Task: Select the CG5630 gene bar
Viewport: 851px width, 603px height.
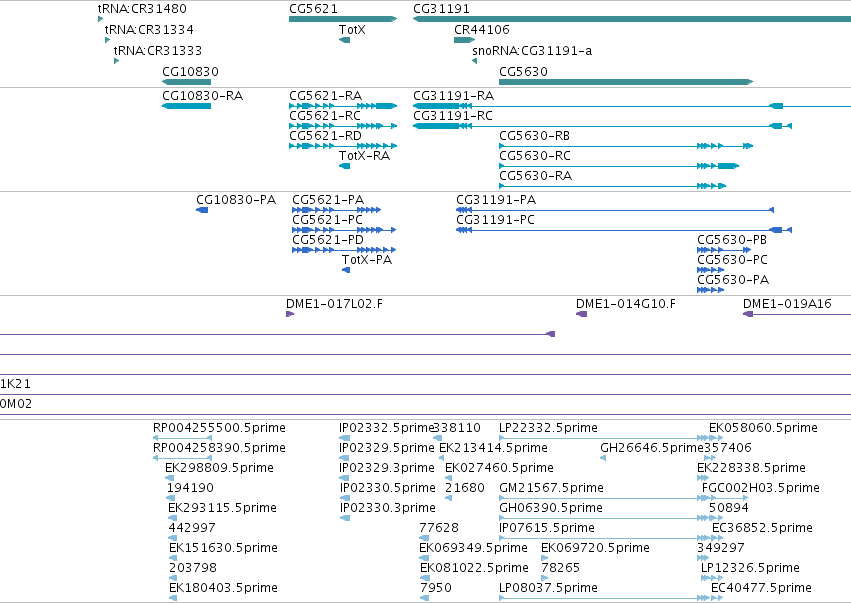Action: [x=626, y=82]
